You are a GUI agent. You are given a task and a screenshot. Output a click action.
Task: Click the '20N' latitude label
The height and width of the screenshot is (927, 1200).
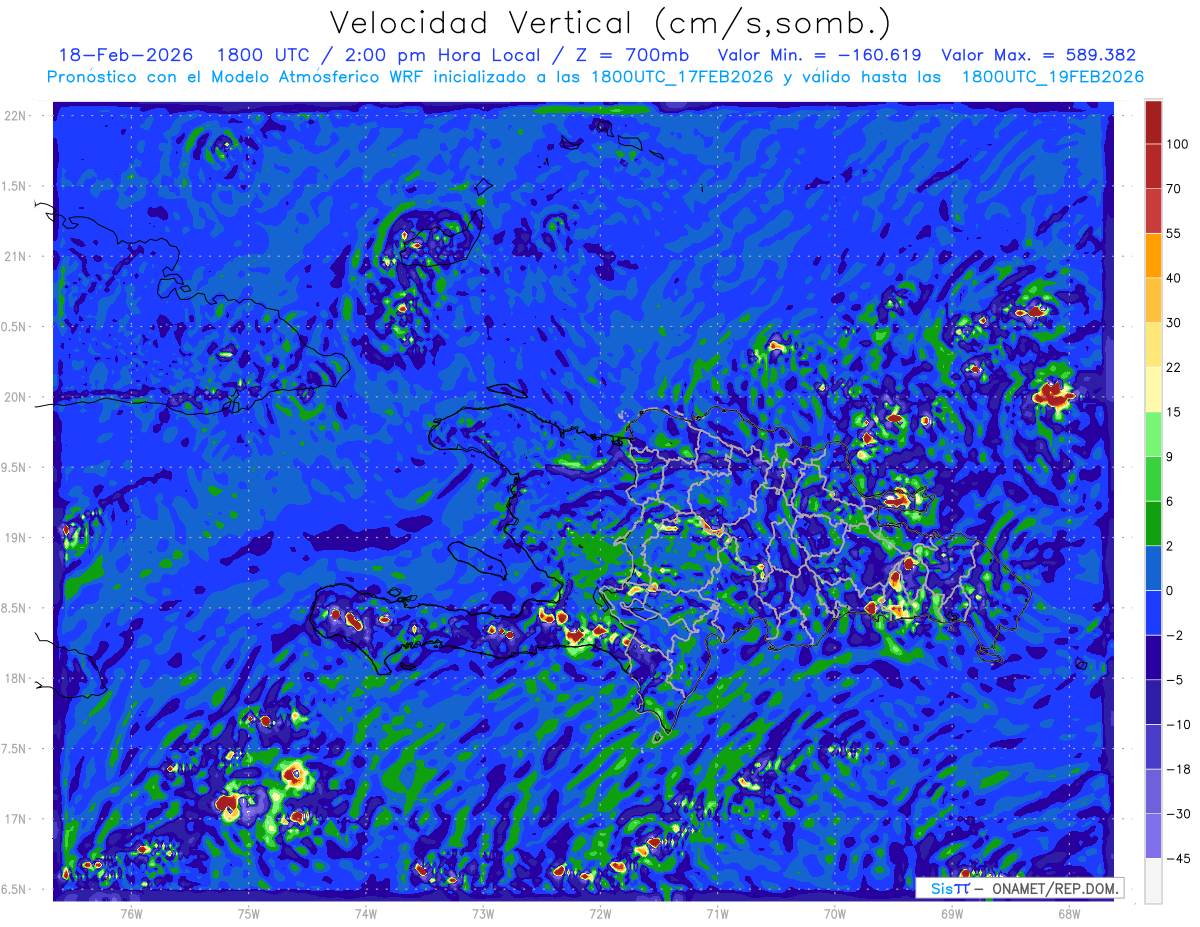click(15, 397)
